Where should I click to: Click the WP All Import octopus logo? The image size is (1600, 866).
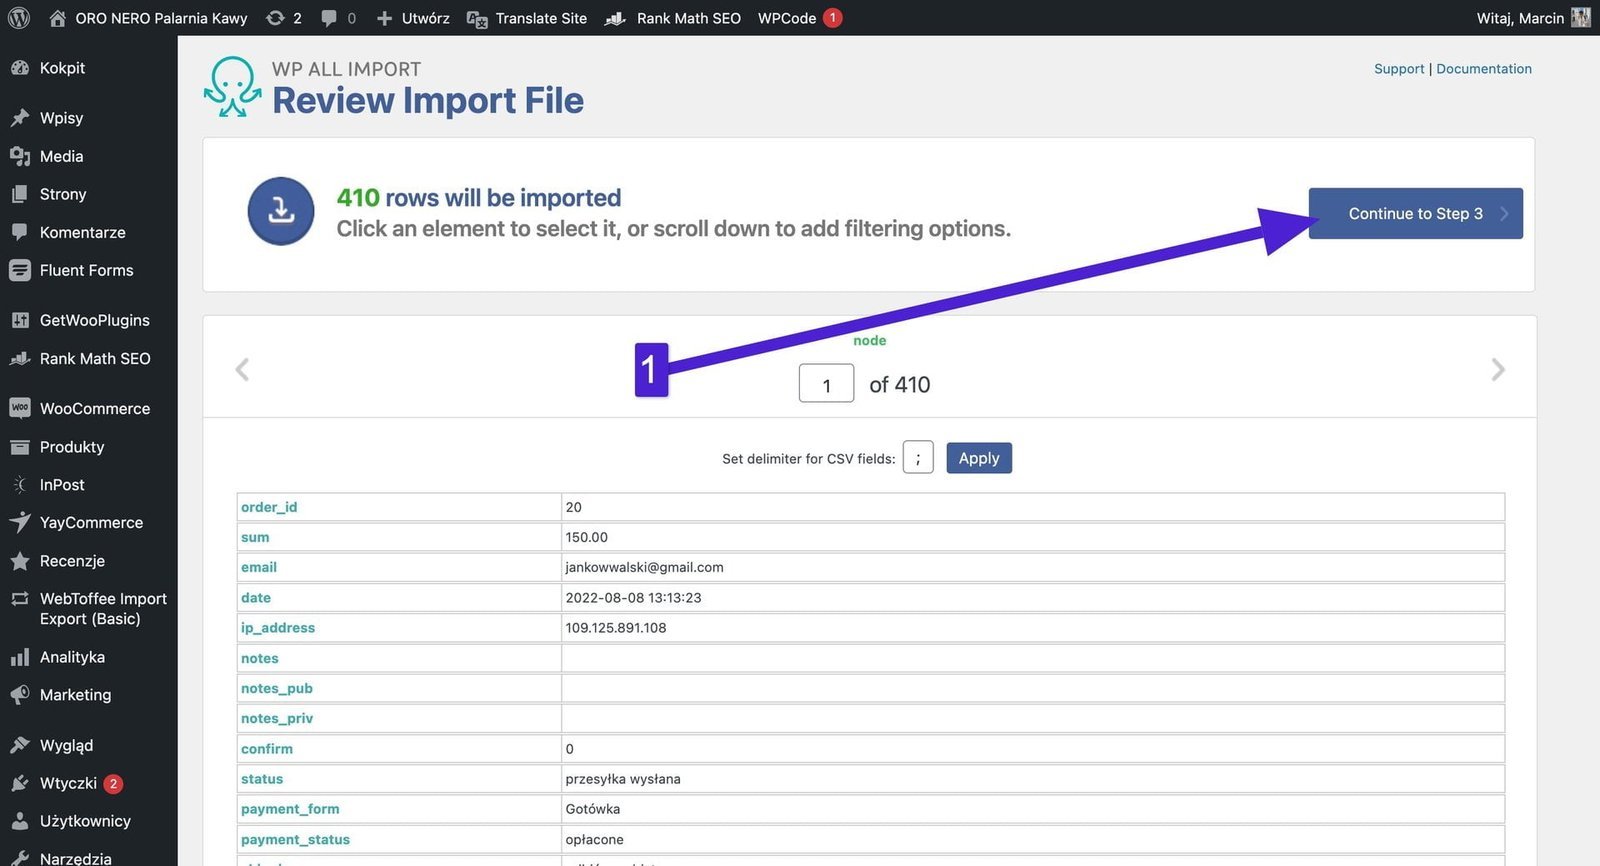[232, 87]
